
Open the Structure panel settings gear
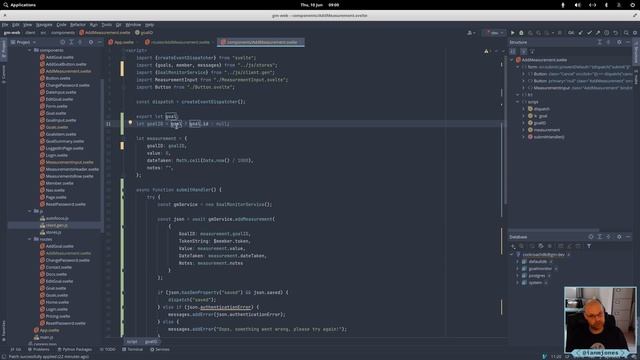(619, 42)
